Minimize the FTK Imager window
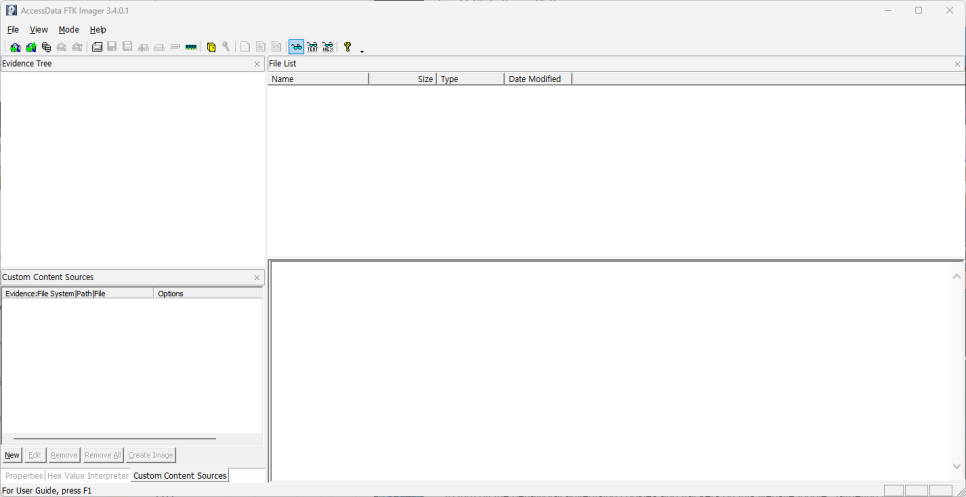The height and width of the screenshot is (497, 966). pos(888,10)
